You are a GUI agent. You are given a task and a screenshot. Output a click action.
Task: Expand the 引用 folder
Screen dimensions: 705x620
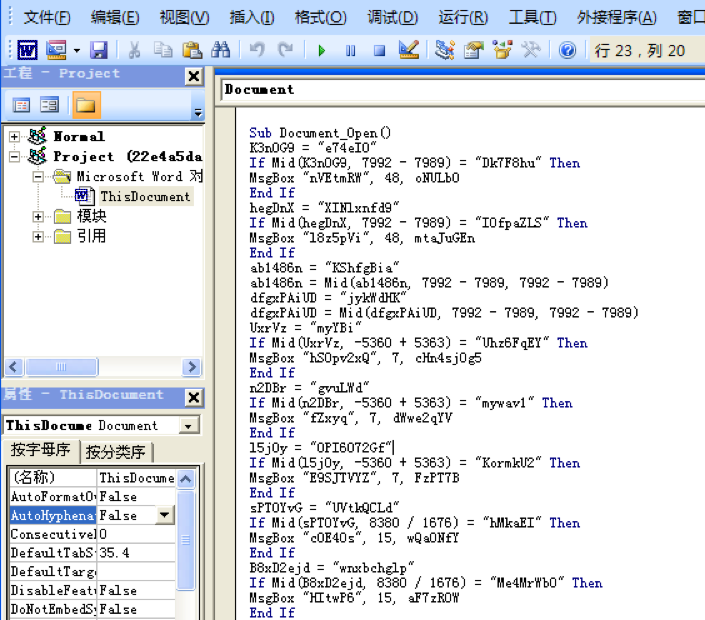tap(38, 236)
